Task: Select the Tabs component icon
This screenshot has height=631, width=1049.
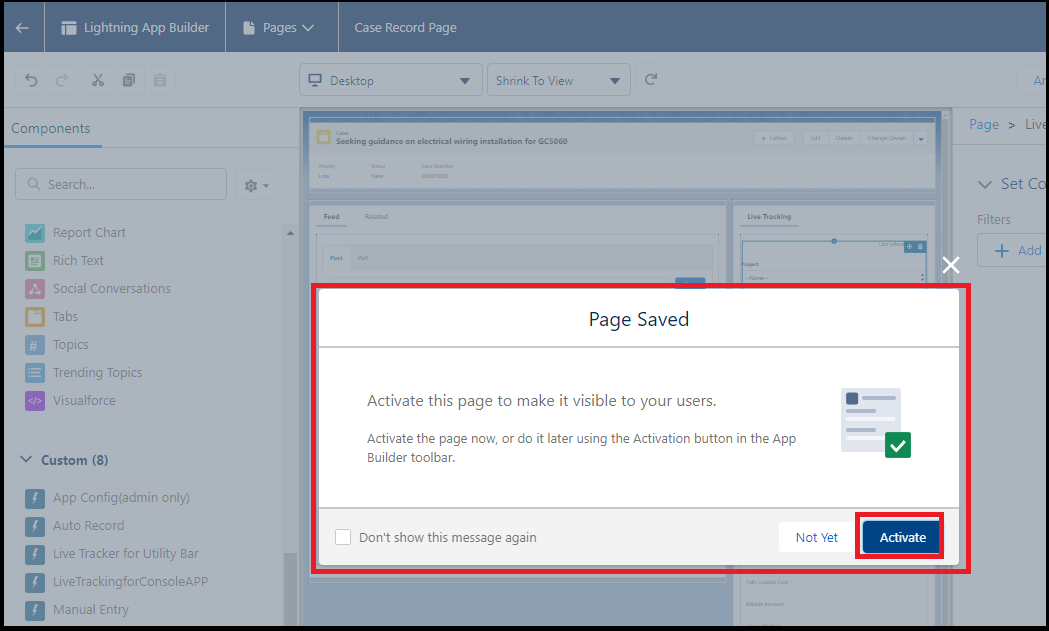Action: click(x=35, y=317)
